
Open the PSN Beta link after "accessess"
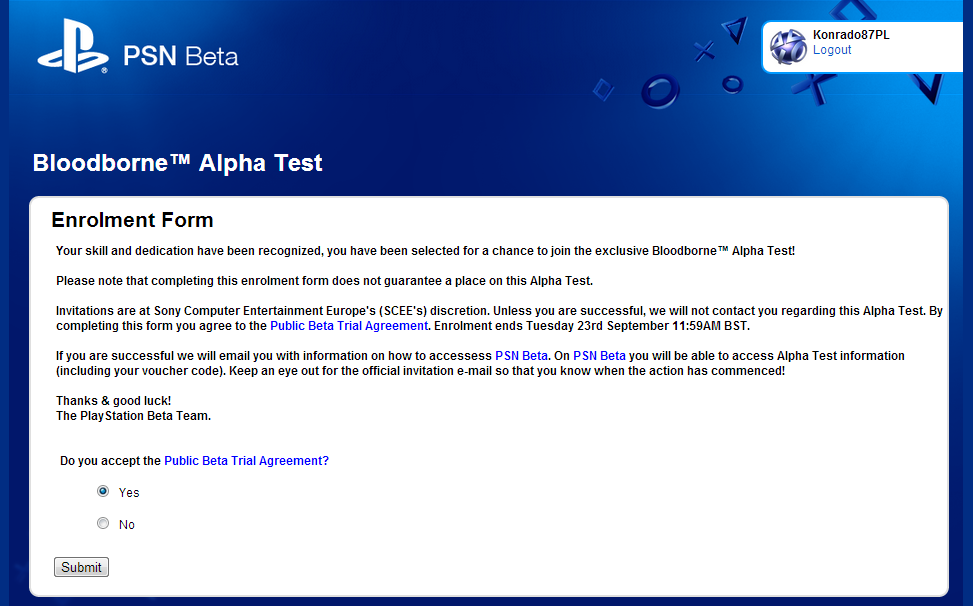coord(521,356)
